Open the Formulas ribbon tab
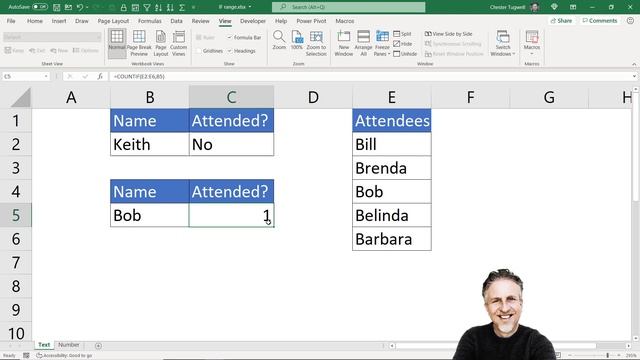 pyautogui.click(x=149, y=21)
